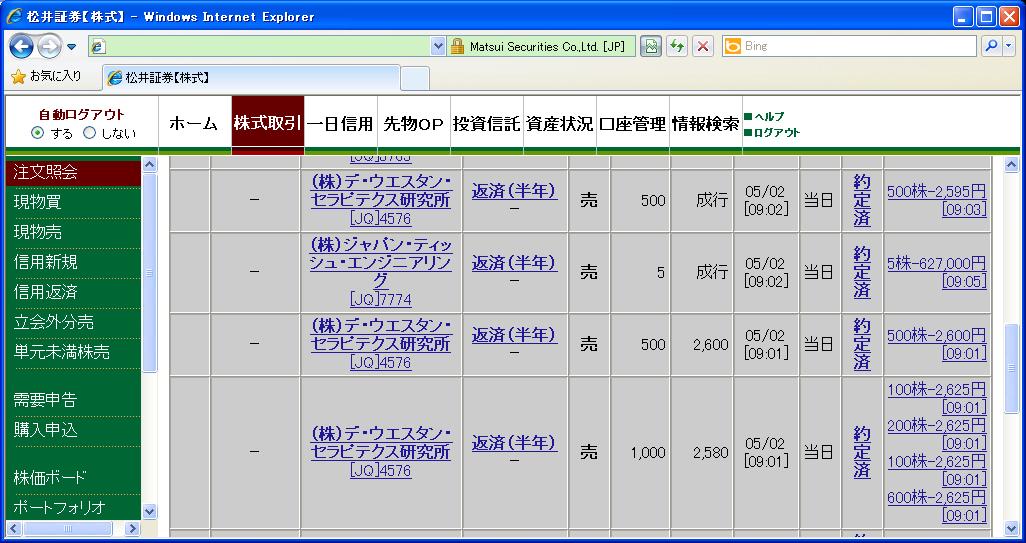
Task: Select the しない auto-logout radio button
Action: 90,133
